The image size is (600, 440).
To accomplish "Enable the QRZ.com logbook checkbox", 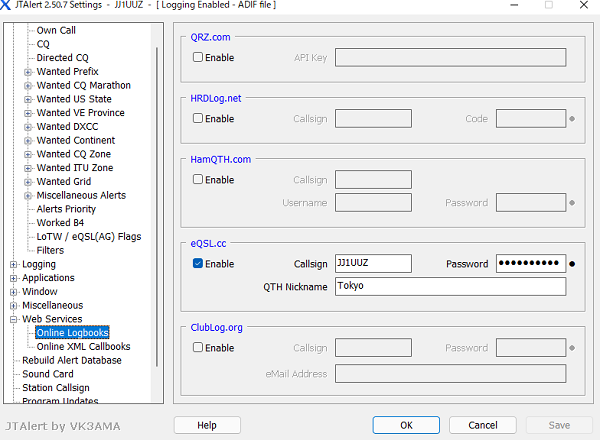I will (x=198, y=58).
